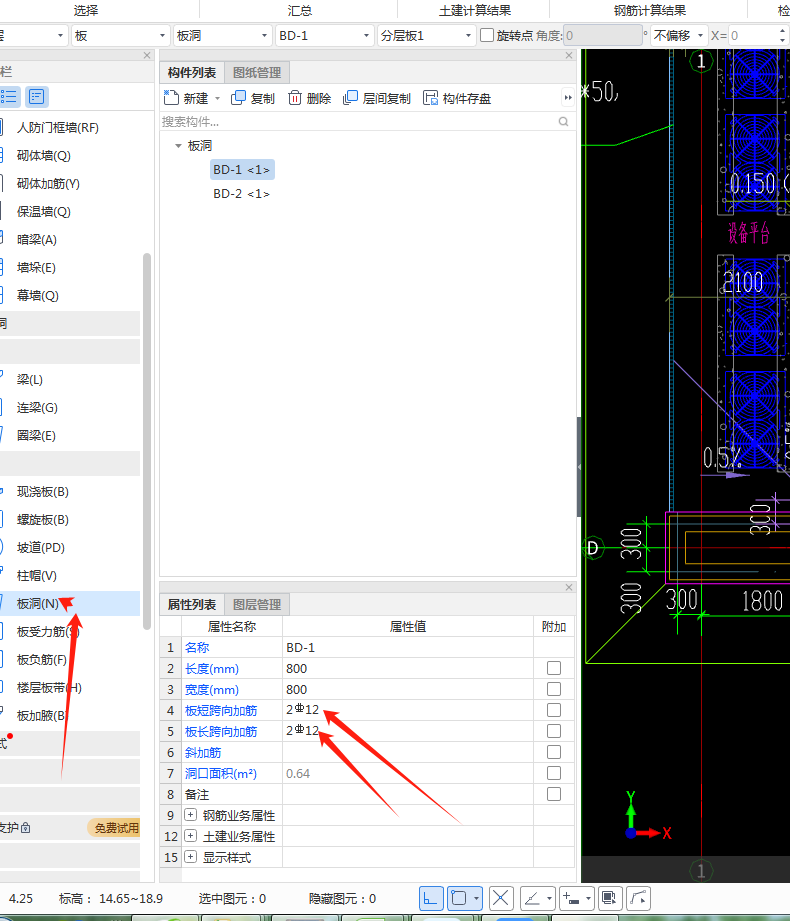Click the rectangle snap icon in status bar
790x921 pixels.
pos(459,898)
